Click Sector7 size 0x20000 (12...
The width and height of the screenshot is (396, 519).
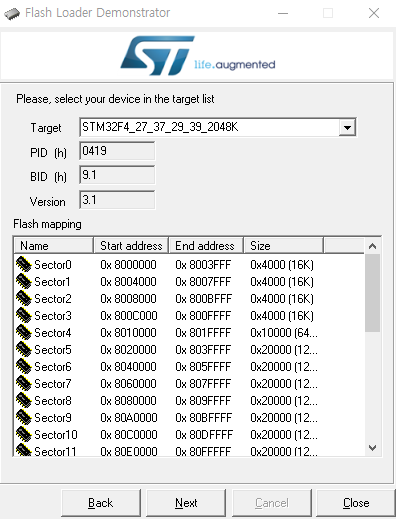pos(284,384)
